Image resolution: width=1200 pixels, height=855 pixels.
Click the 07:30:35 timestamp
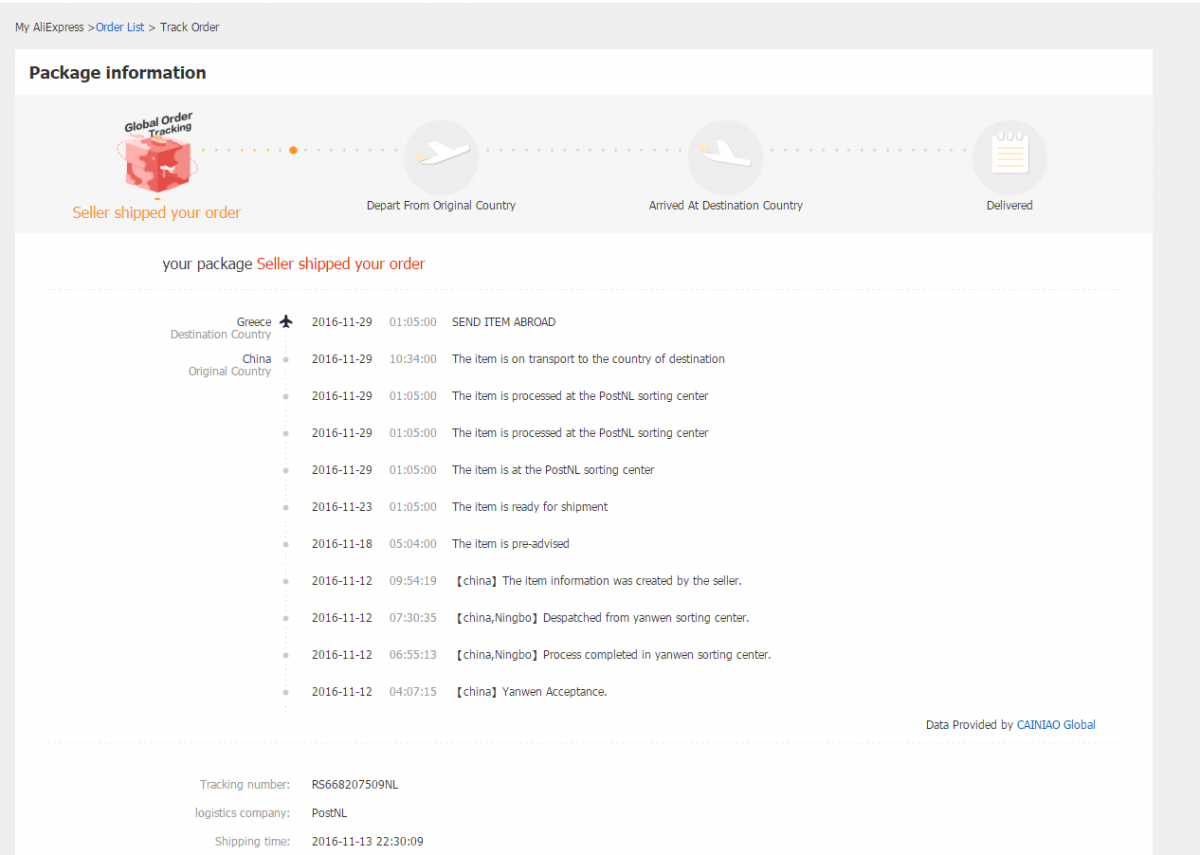(x=413, y=618)
